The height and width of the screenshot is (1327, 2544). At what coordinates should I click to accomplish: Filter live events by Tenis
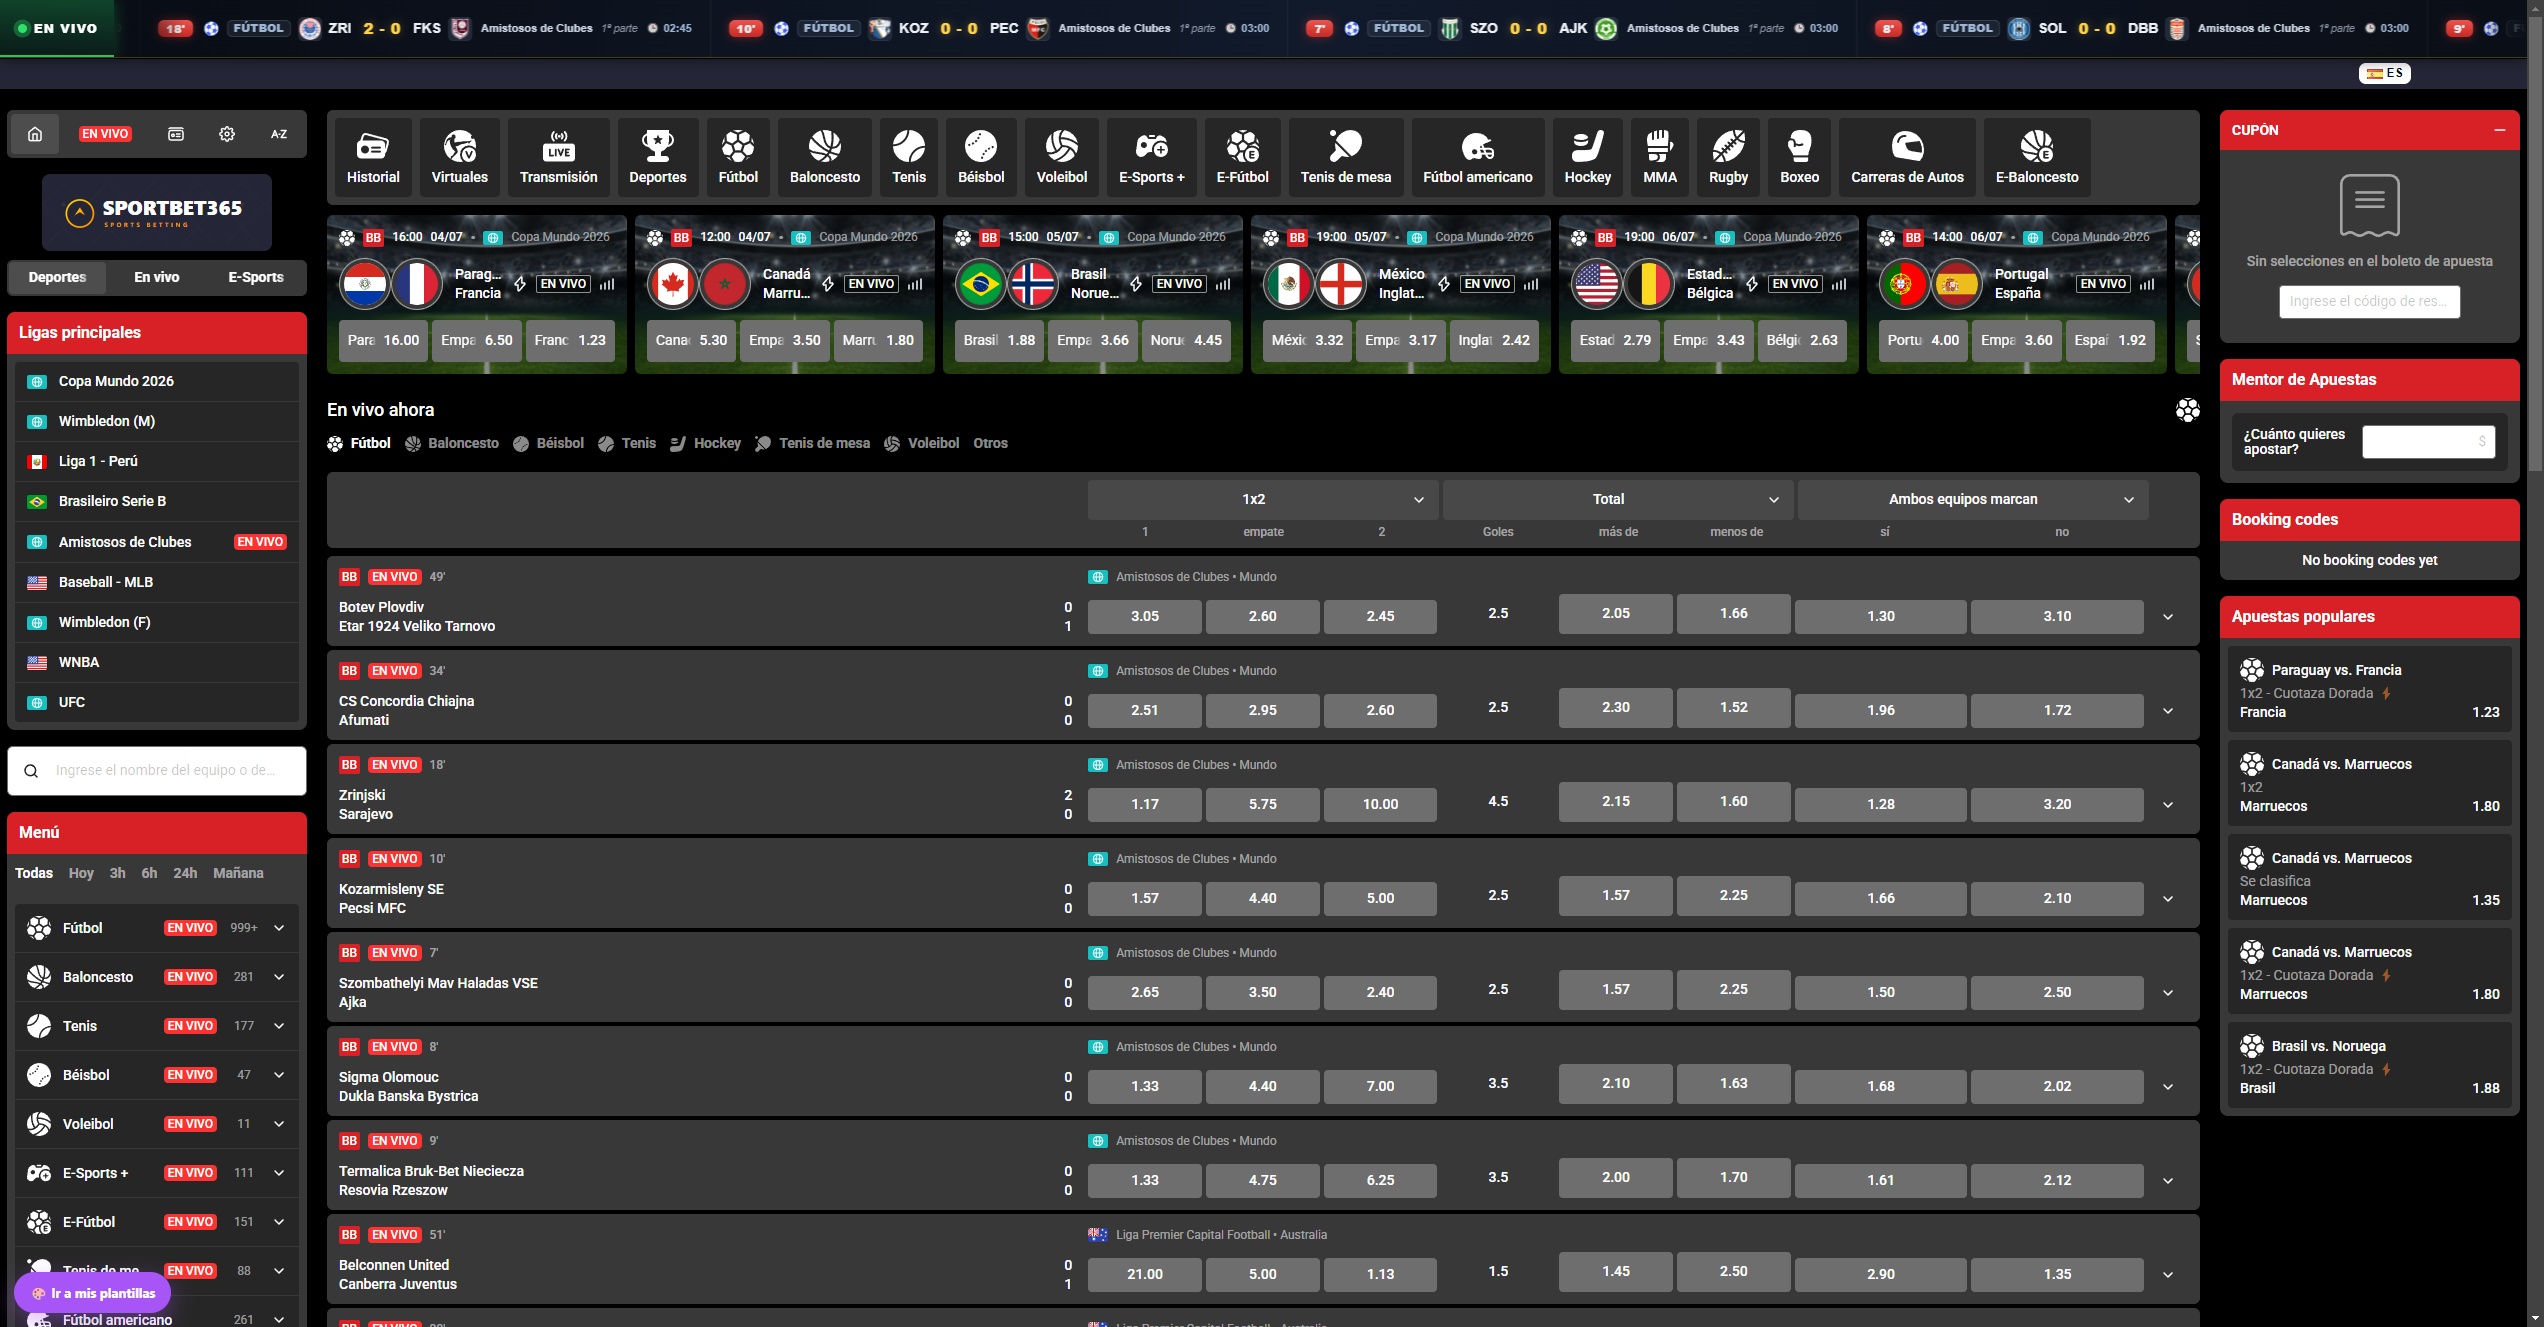(x=627, y=443)
